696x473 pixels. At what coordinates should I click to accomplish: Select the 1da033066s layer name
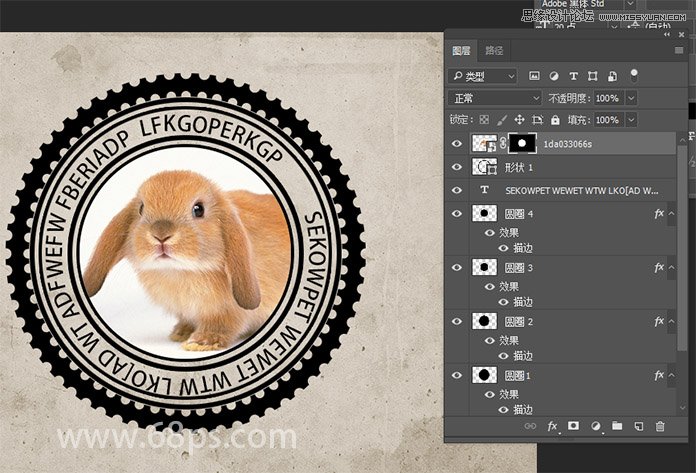point(568,144)
